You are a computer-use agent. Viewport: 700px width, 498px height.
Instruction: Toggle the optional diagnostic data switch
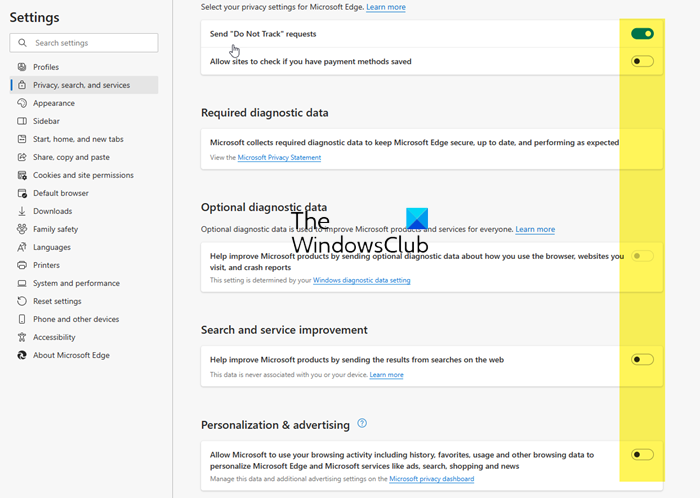tap(642, 256)
